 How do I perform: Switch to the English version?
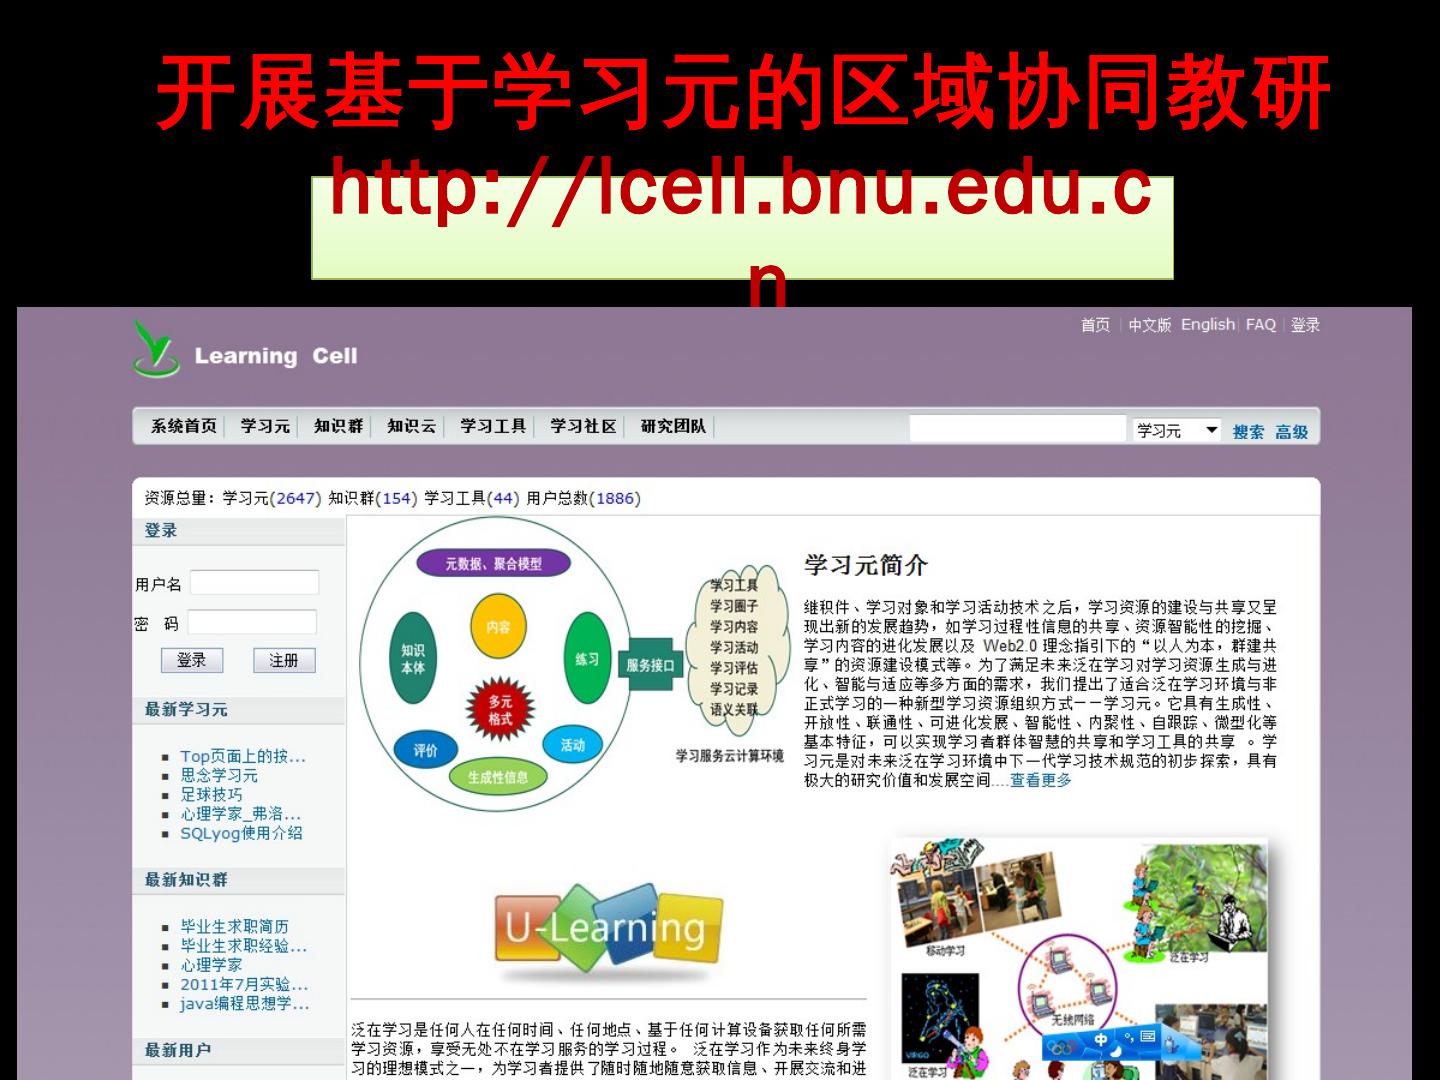point(1208,325)
